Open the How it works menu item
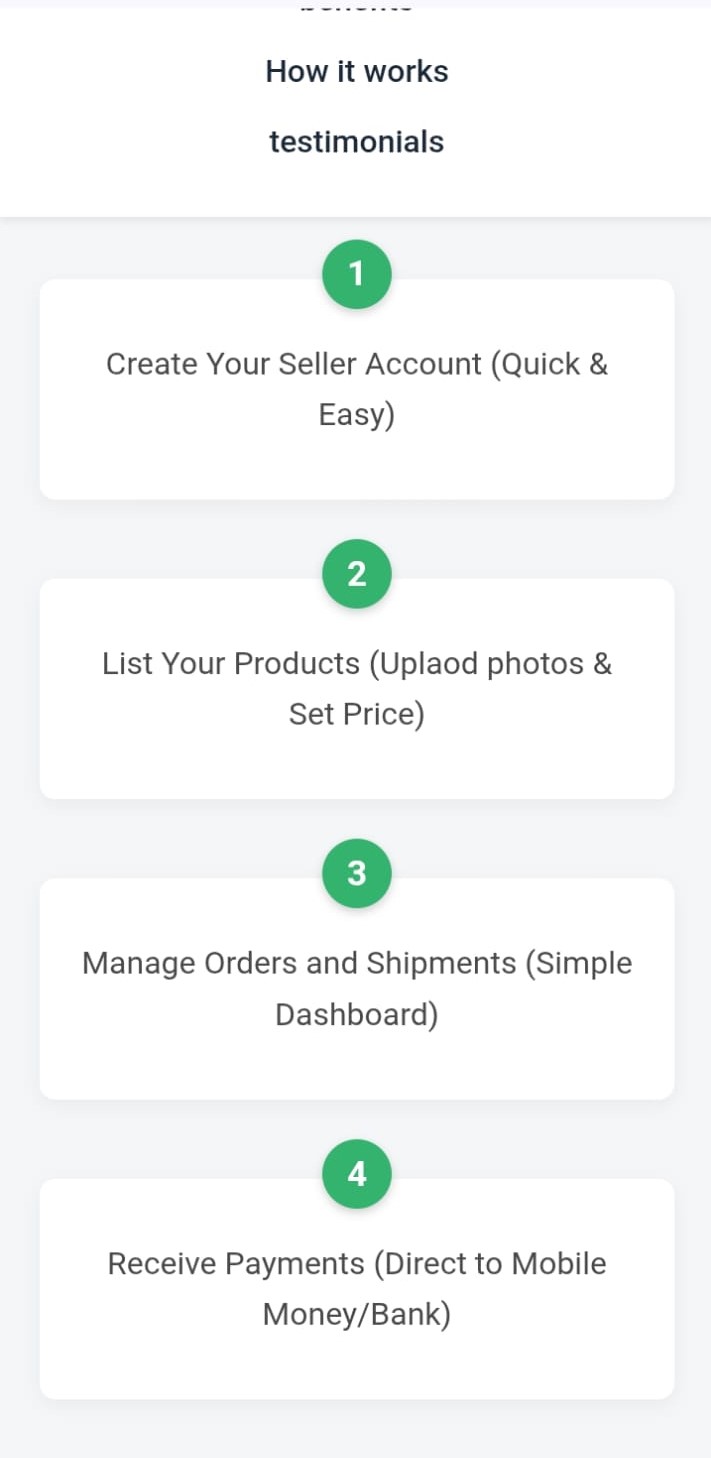Viewport: 711px width, 1458px height. click(x=356, y=72)
